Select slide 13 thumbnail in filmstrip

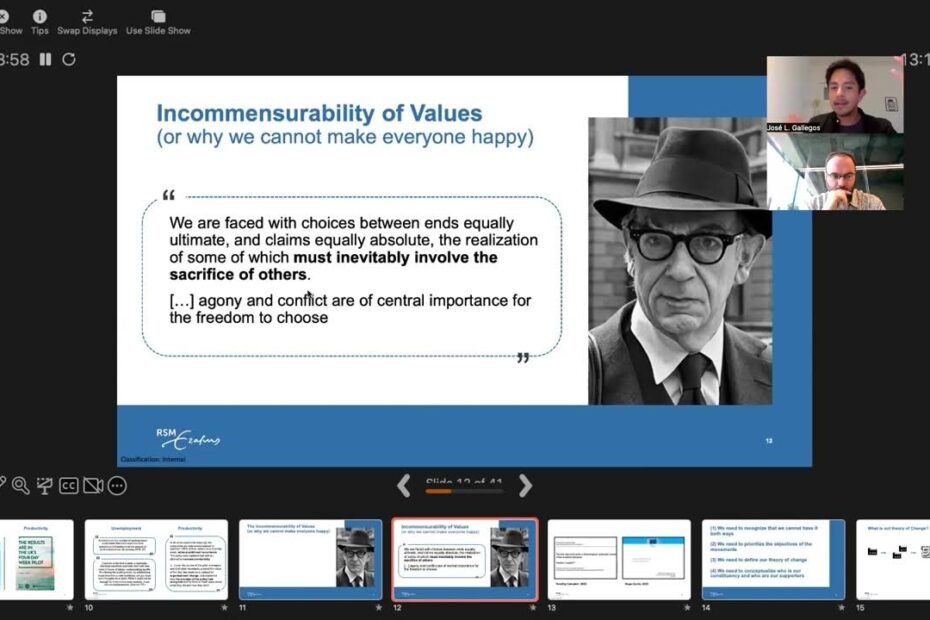[619, 559]
